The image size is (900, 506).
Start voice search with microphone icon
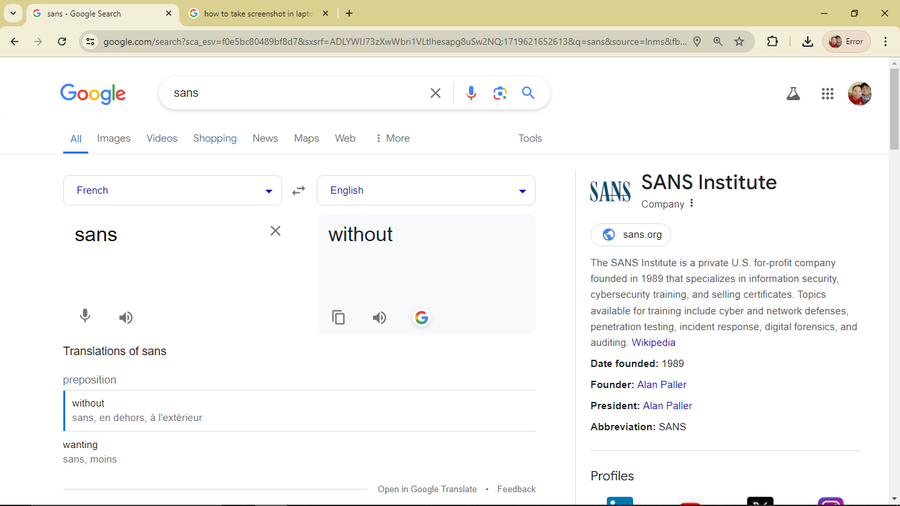[471, 93]
